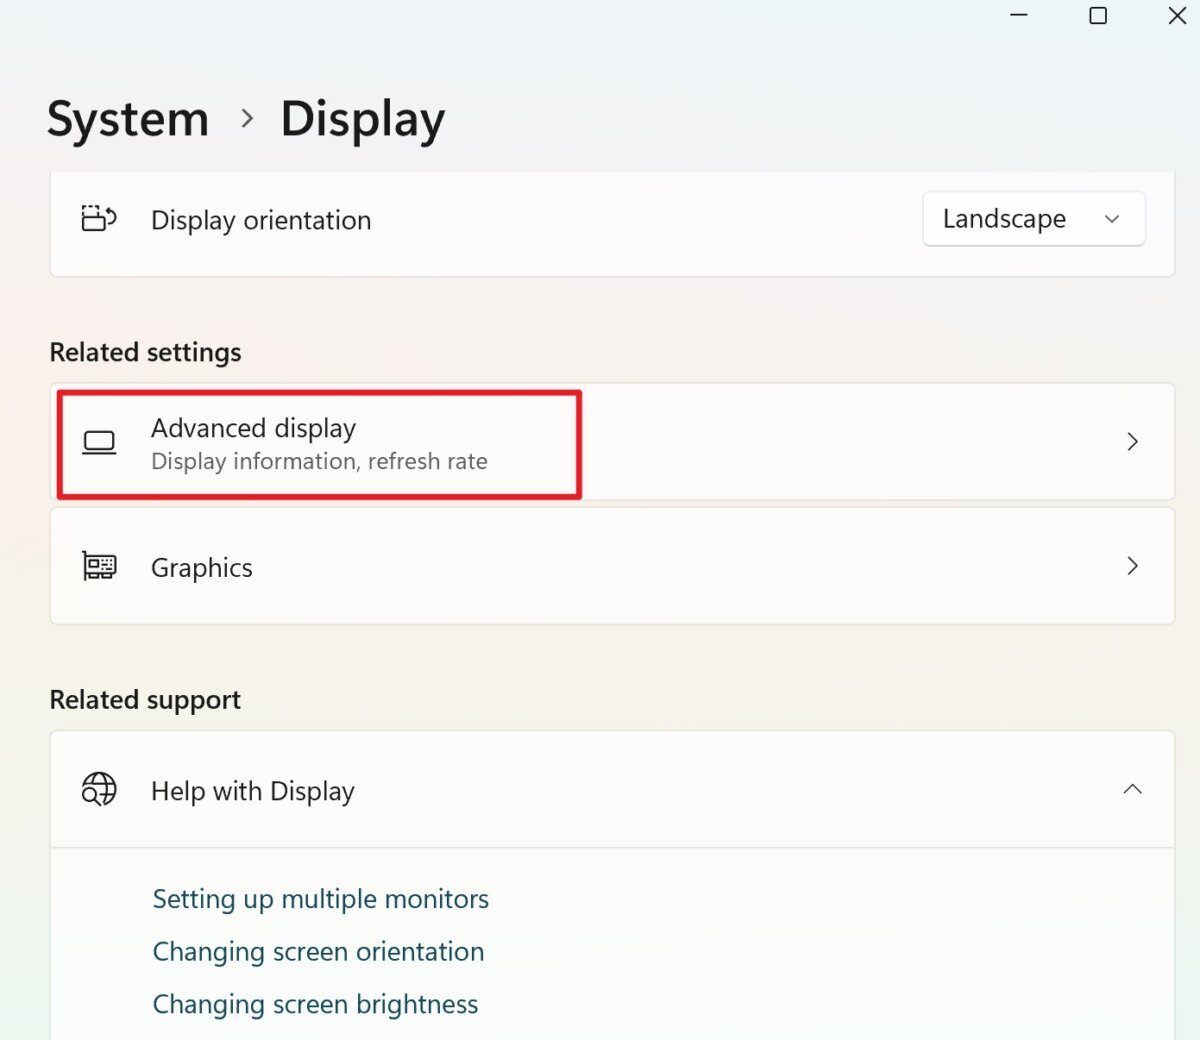The height and width of the screenshot is (1040, 1200).
Task: Click the Display breadcrumb label
Action: tap(362, 118)
